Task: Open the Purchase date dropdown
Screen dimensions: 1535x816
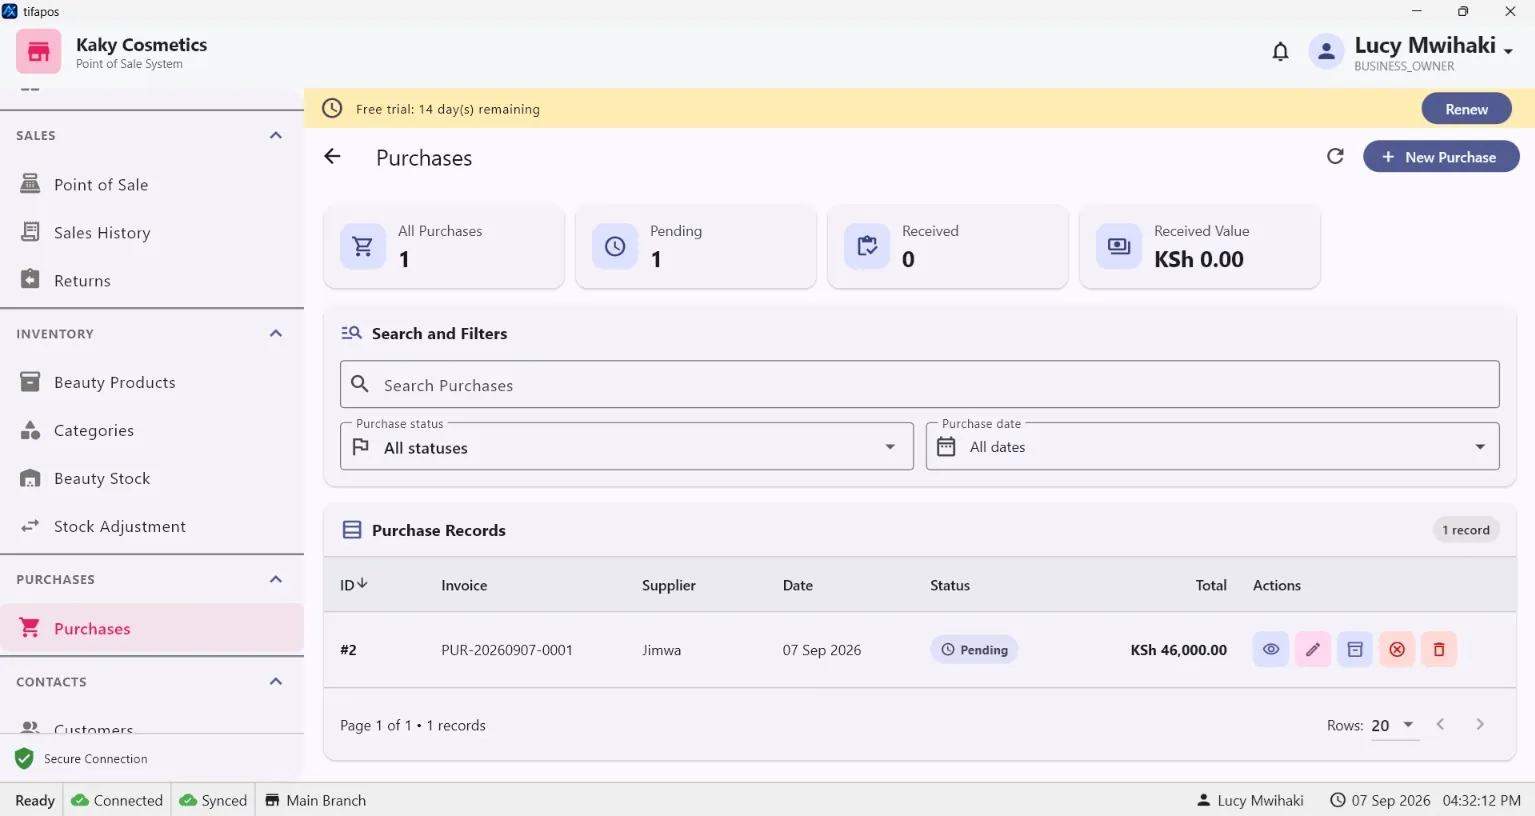Action: (1212, 446)
